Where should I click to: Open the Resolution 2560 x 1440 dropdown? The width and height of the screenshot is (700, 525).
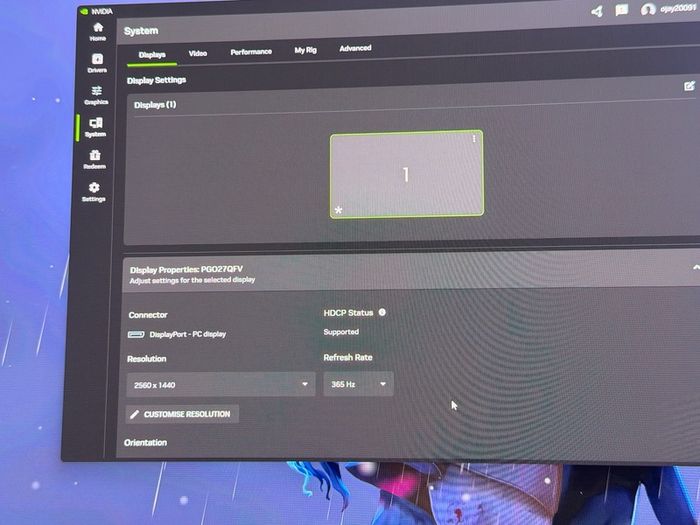[x=221, y=384]
